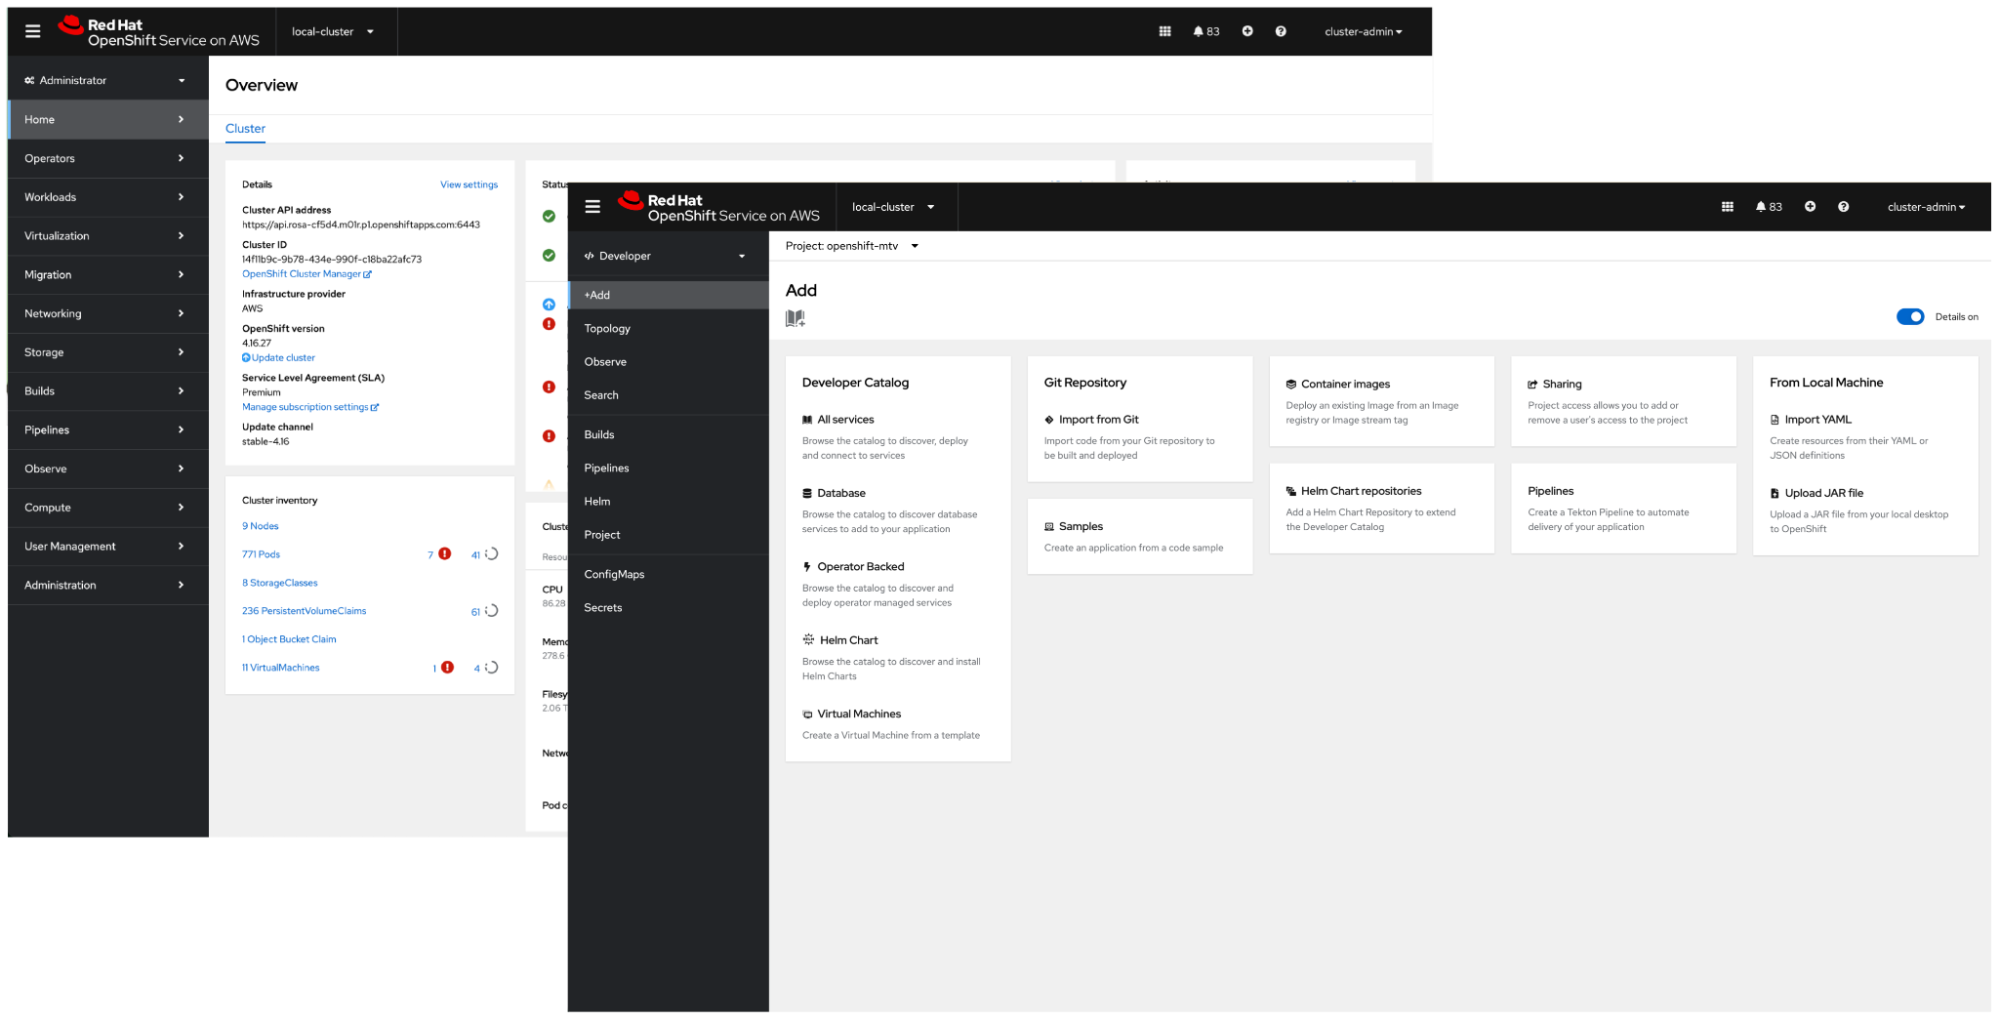Toggle the hamburger menu in the back Administrator console
This screenshot has width=1999, height=1020.
coord(33,32)
